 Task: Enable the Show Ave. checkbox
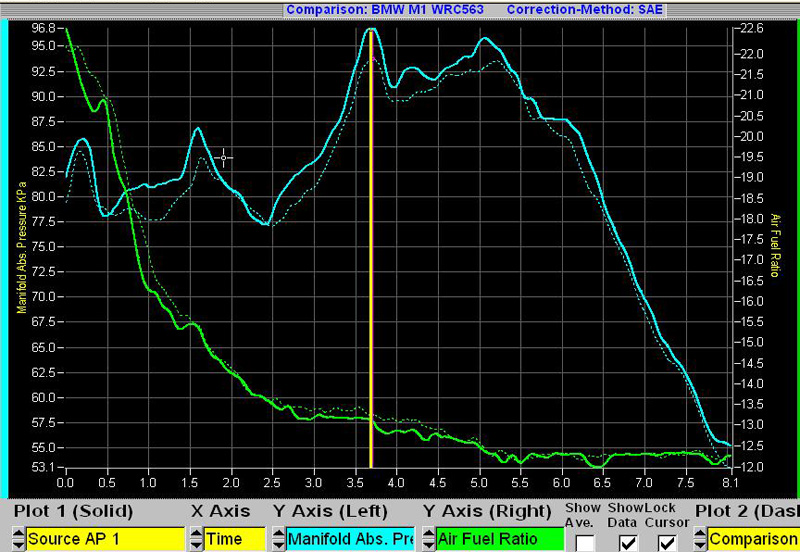(585, 542)
